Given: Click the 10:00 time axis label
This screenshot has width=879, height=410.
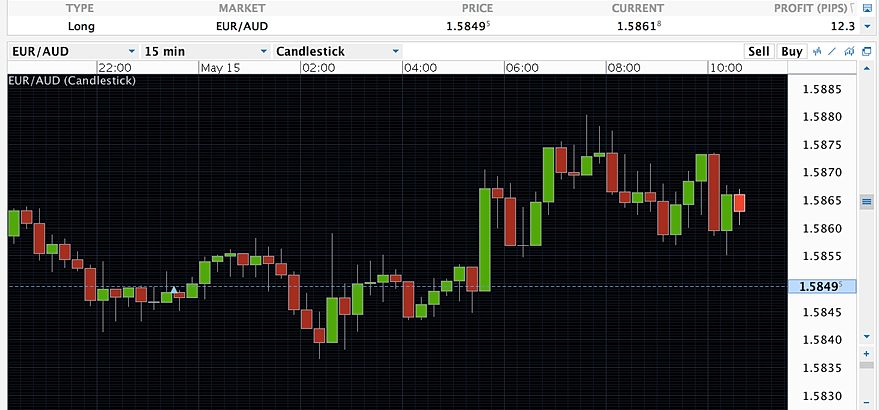Looking at the screenshot, I should point(726,68).
